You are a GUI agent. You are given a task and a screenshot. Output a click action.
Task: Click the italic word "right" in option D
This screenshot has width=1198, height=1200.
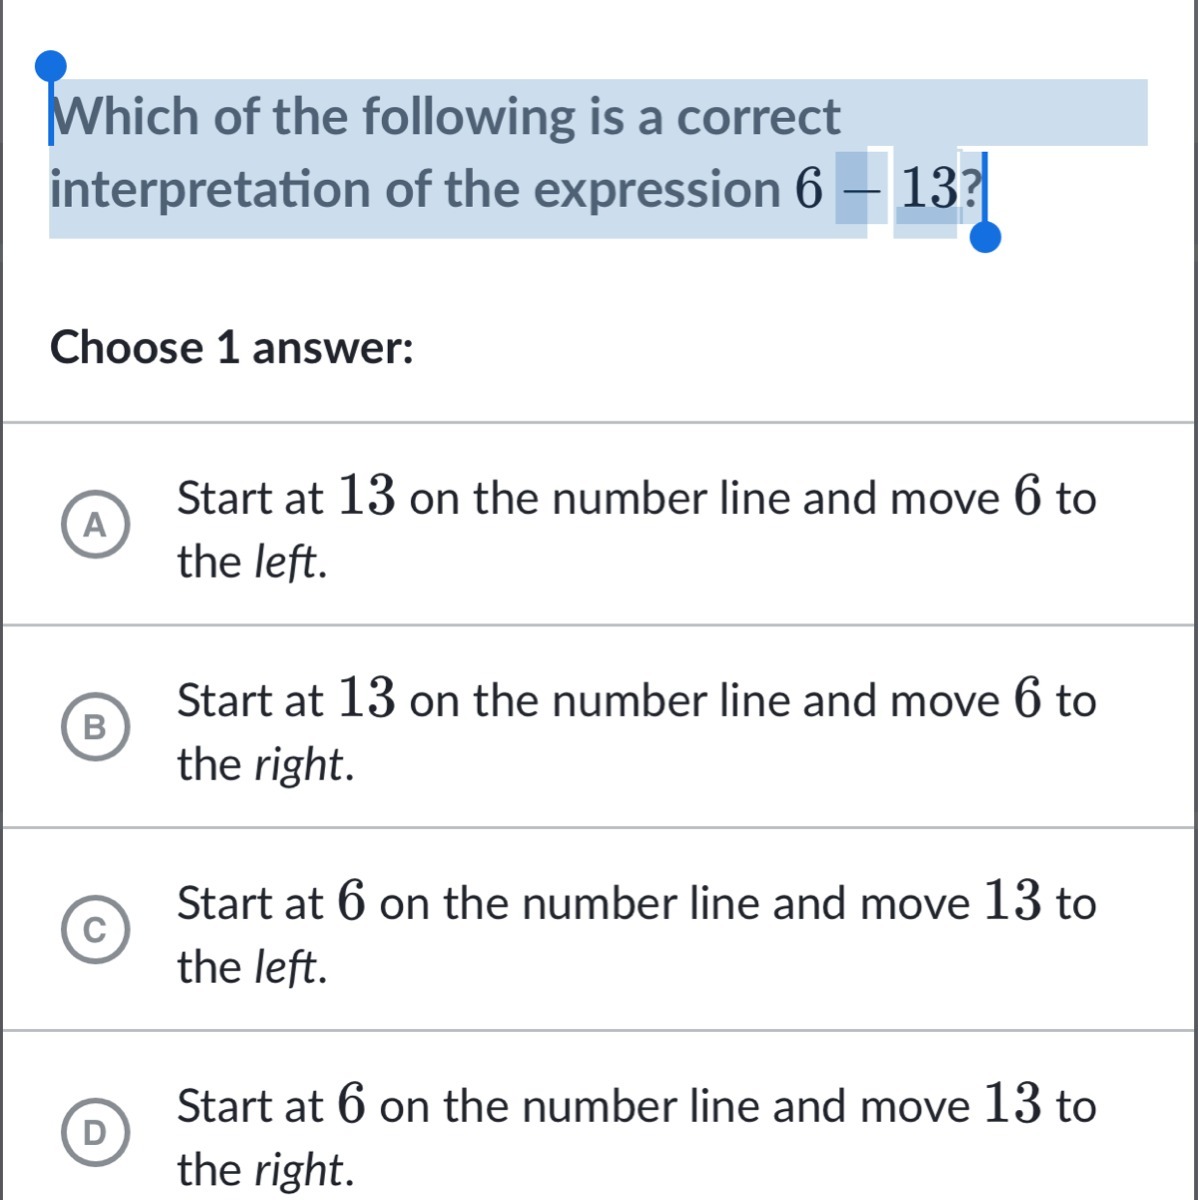(x=300, y=1170)
